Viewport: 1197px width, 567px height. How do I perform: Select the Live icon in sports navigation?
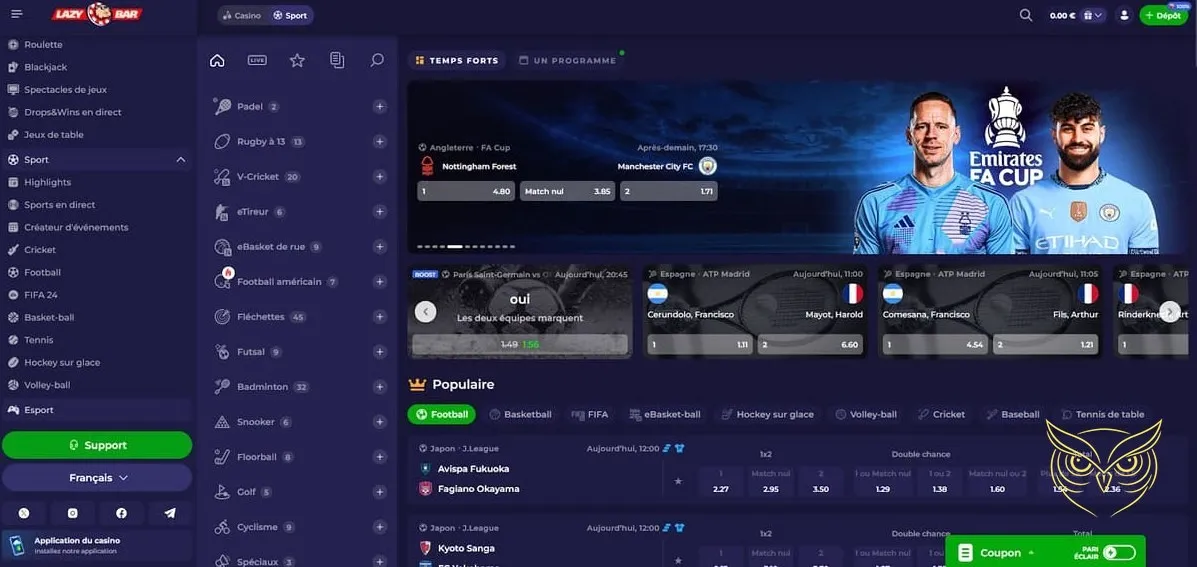click(257, 60)
